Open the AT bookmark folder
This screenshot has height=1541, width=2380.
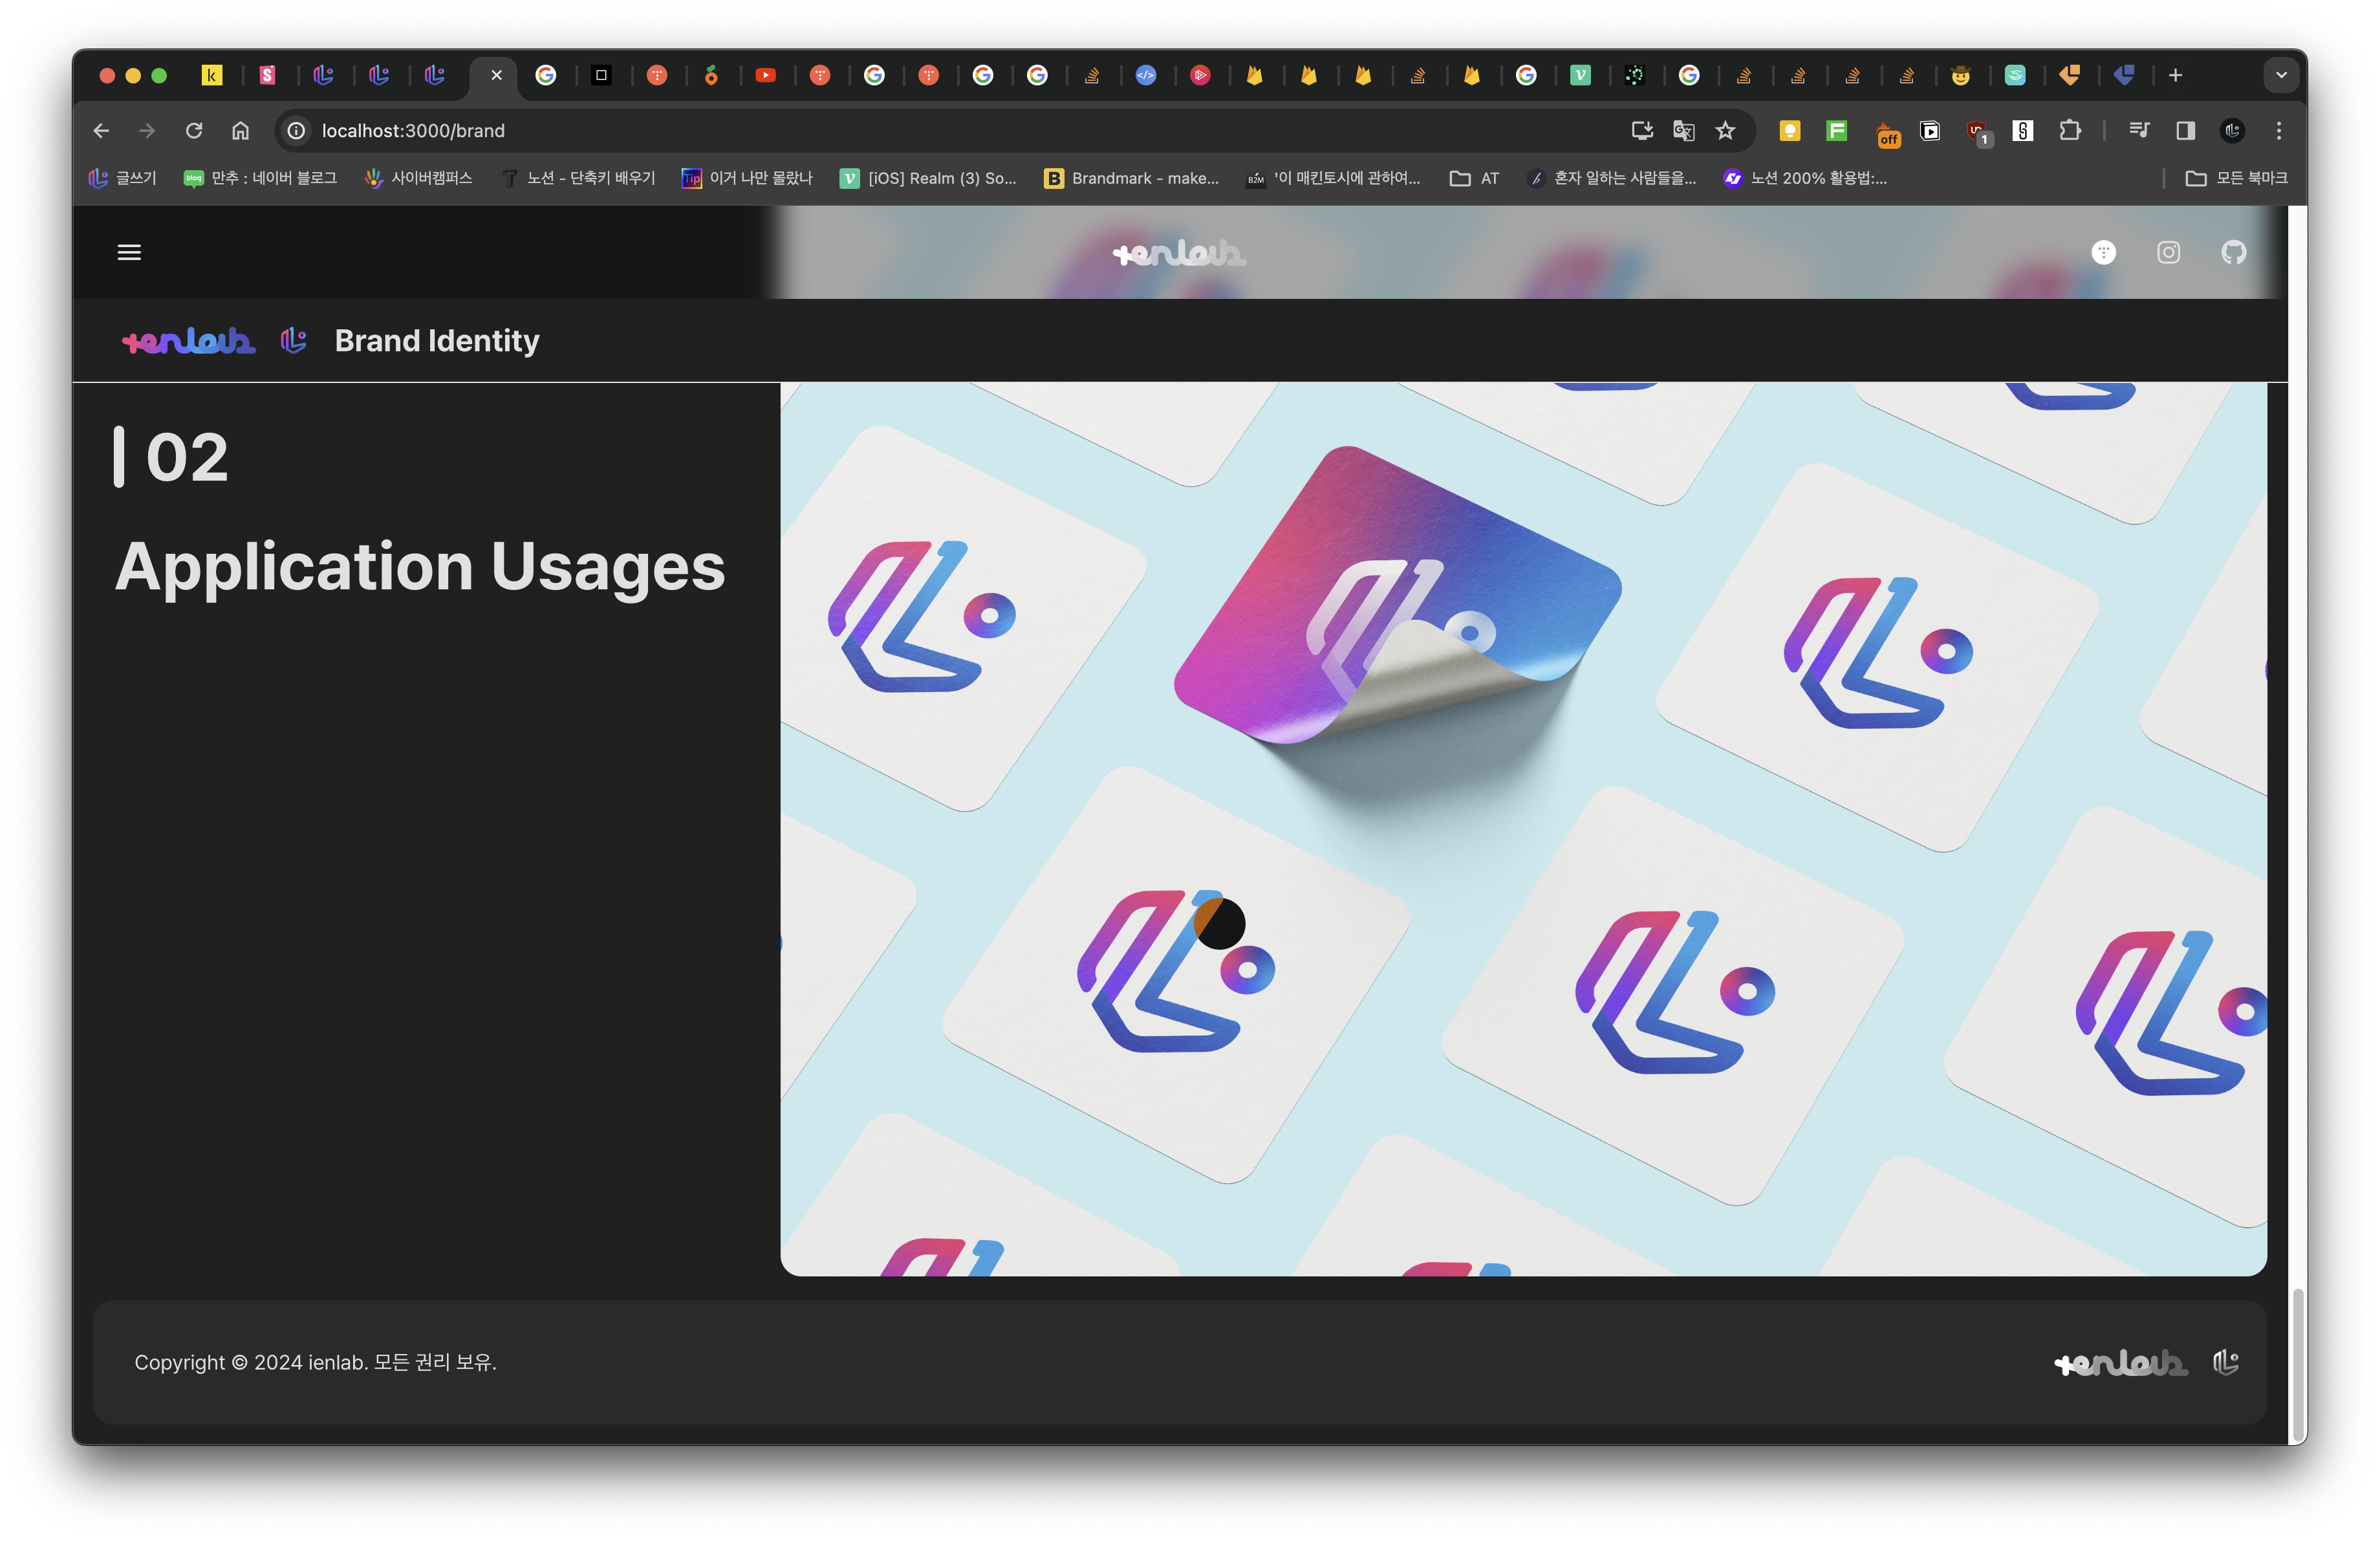[x=1475, y=178]
